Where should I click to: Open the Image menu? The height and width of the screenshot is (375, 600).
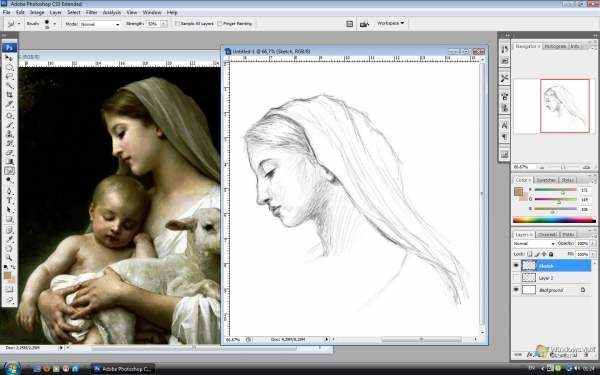click(x=37, y=13)
